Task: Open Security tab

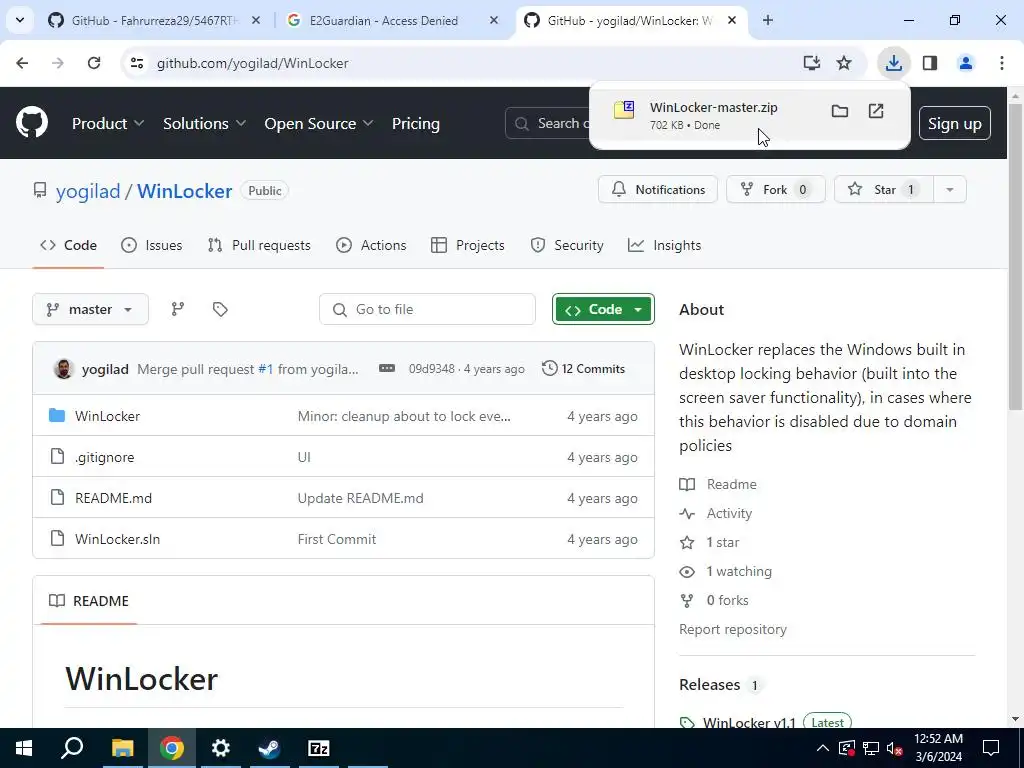Action: [x=567, y=245]
